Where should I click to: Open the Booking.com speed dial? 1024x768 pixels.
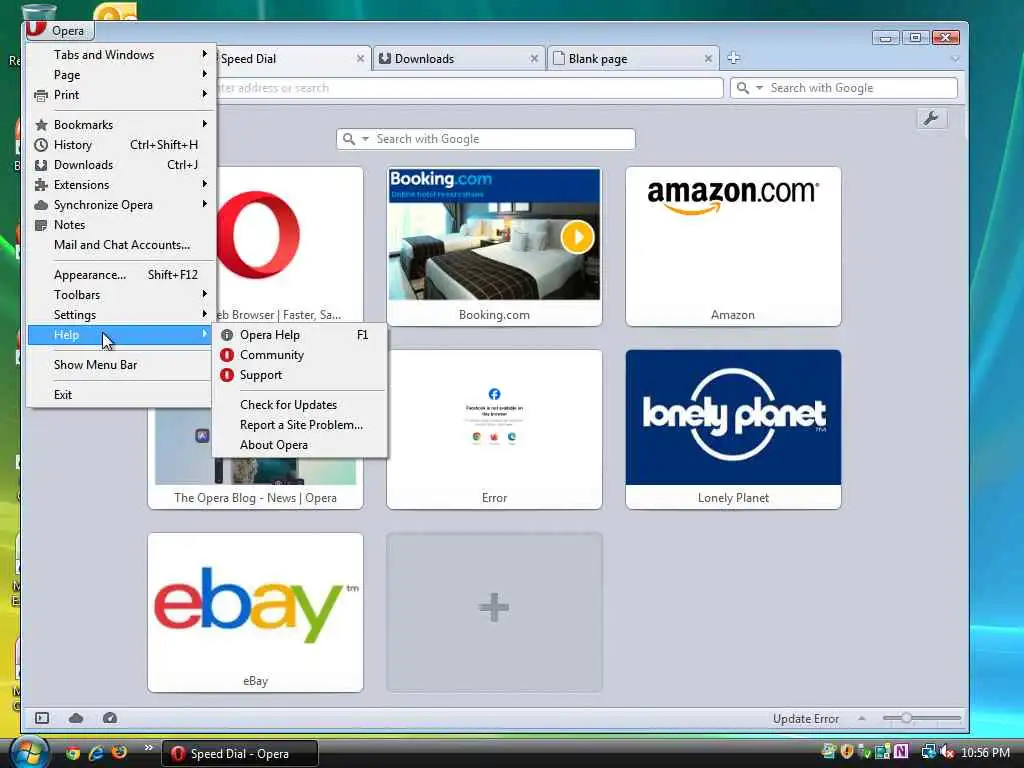coord(494,246)
